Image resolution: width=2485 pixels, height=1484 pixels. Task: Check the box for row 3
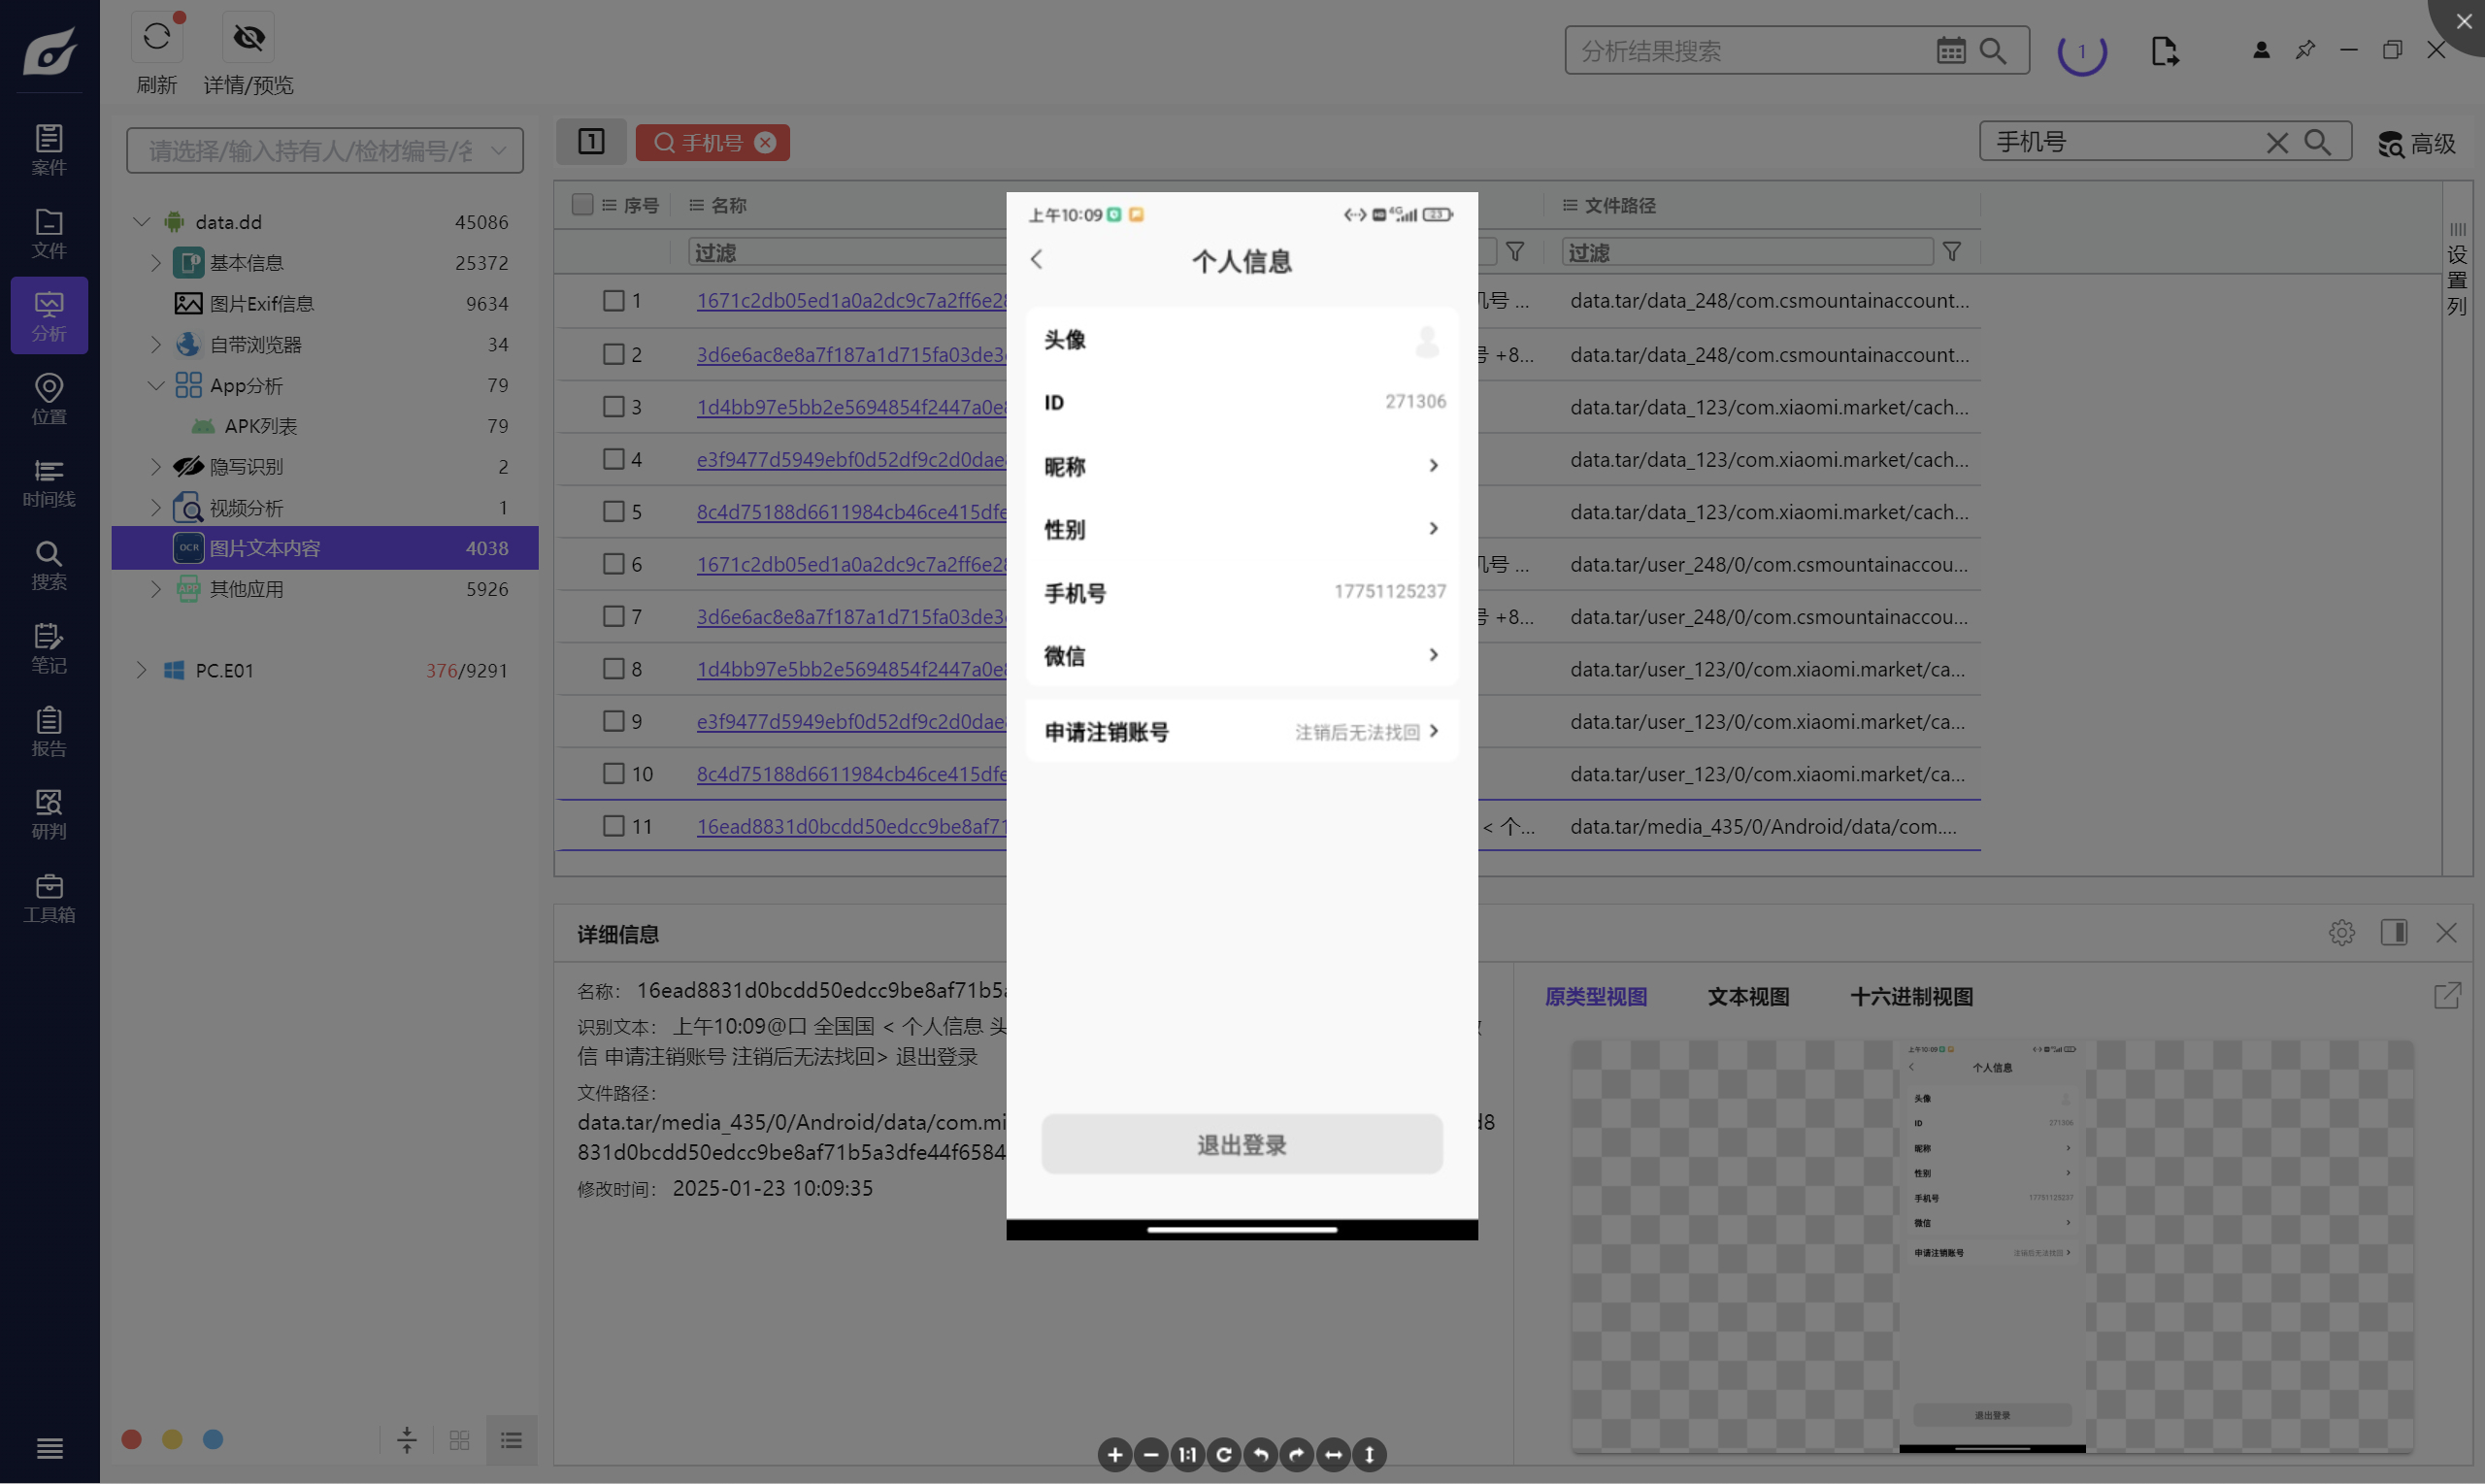pos(614,406)
